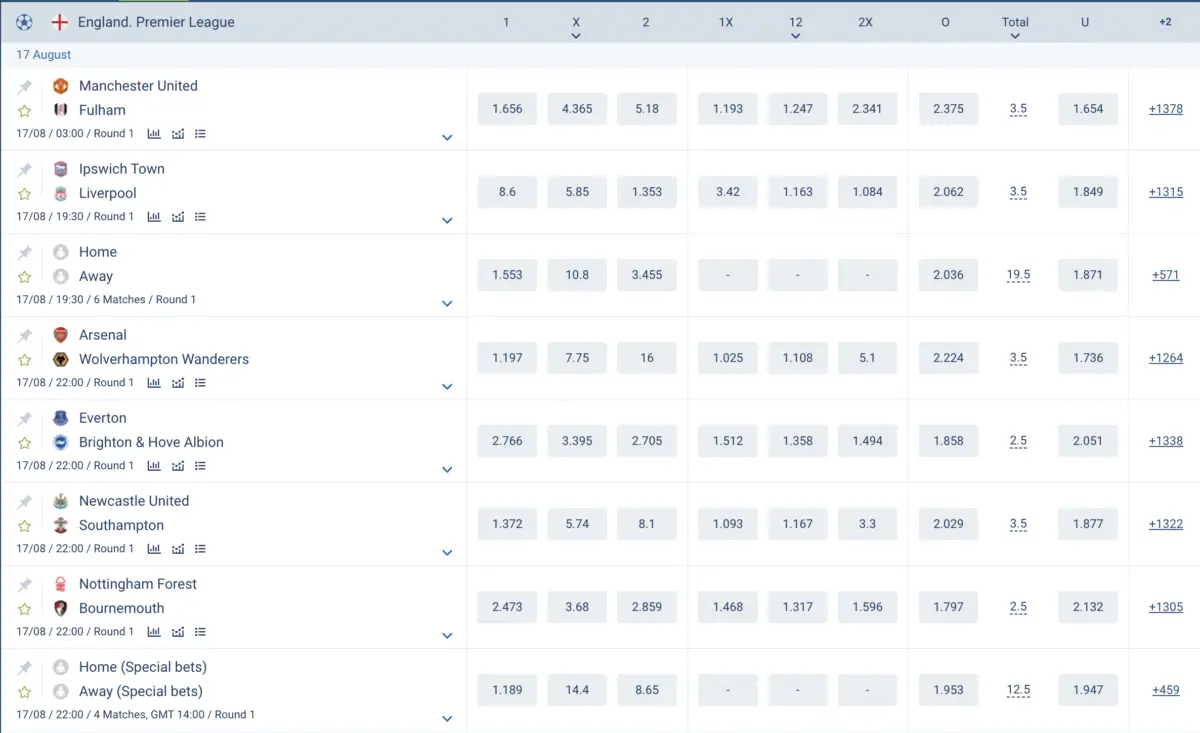Select Liverpool win odds 1.353

(647, 192)
